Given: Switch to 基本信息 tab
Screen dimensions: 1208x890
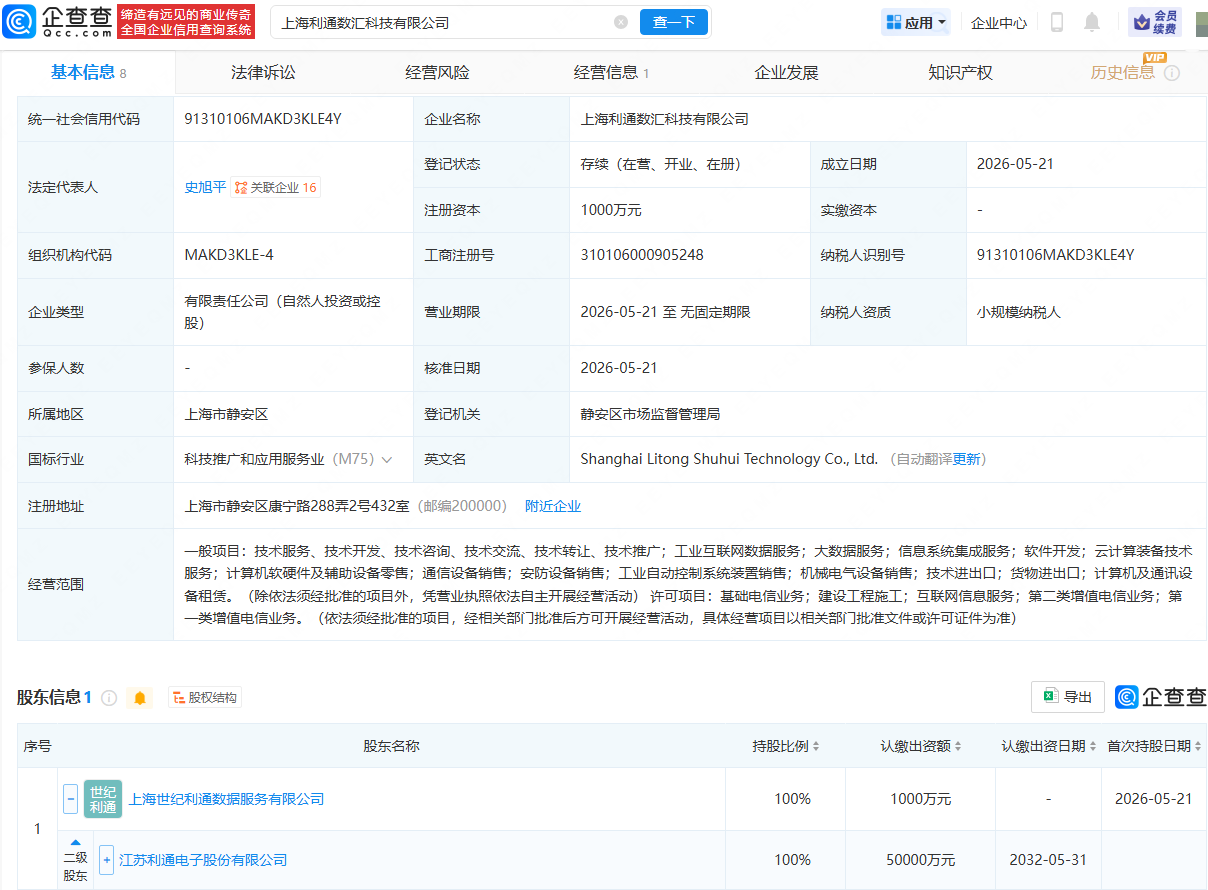Looking at the screenshot, I should click(x=88, y=72).
